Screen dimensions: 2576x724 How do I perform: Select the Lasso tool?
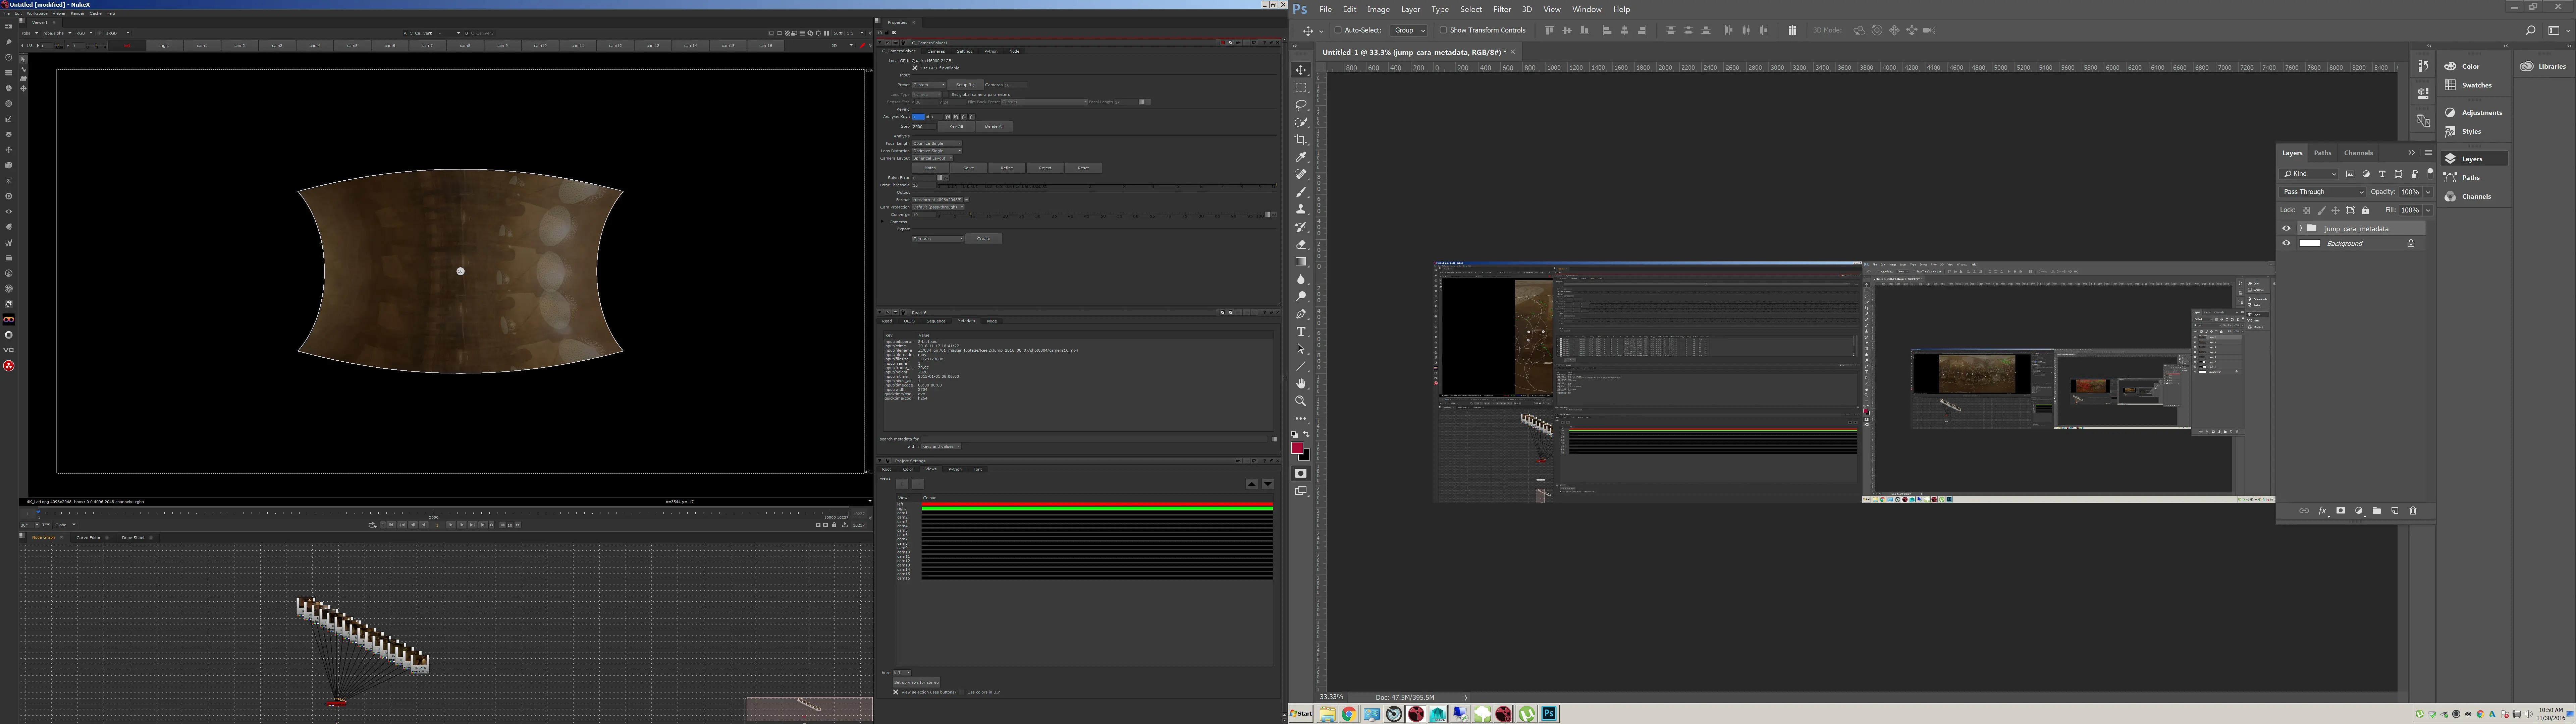click(x=1301, y=105)
